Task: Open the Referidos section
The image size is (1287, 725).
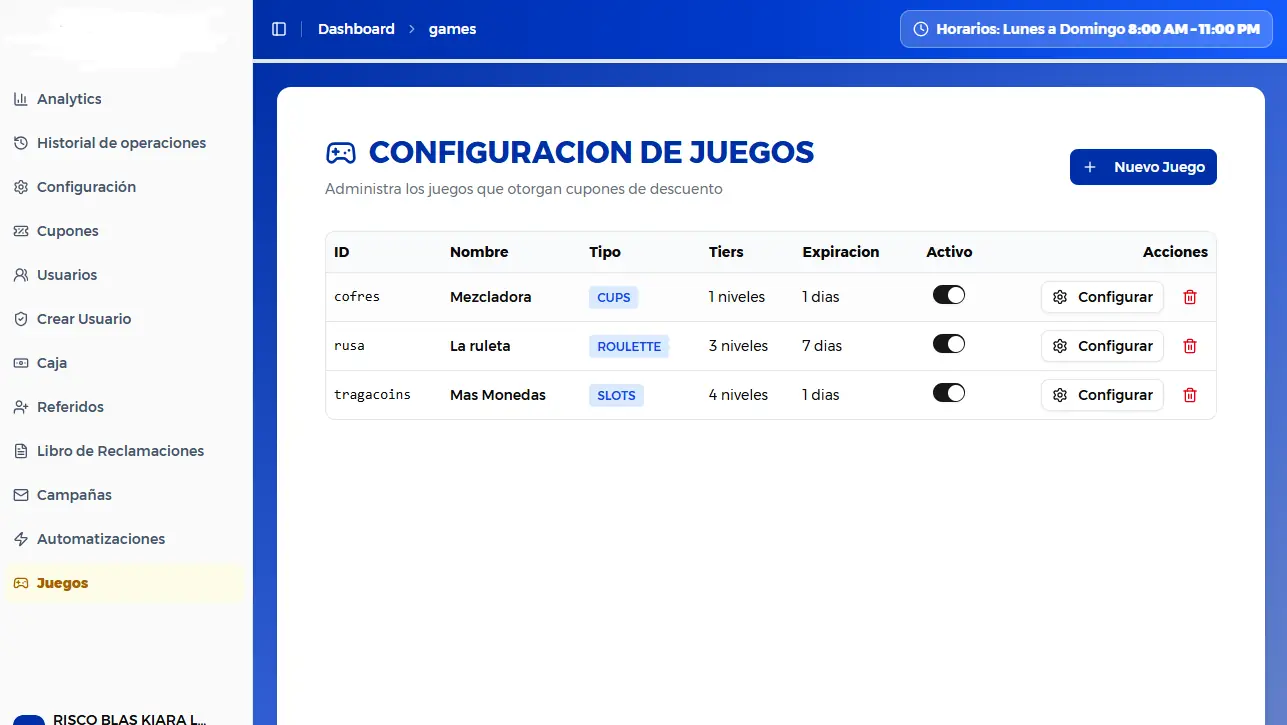Action: click(125, 407)
